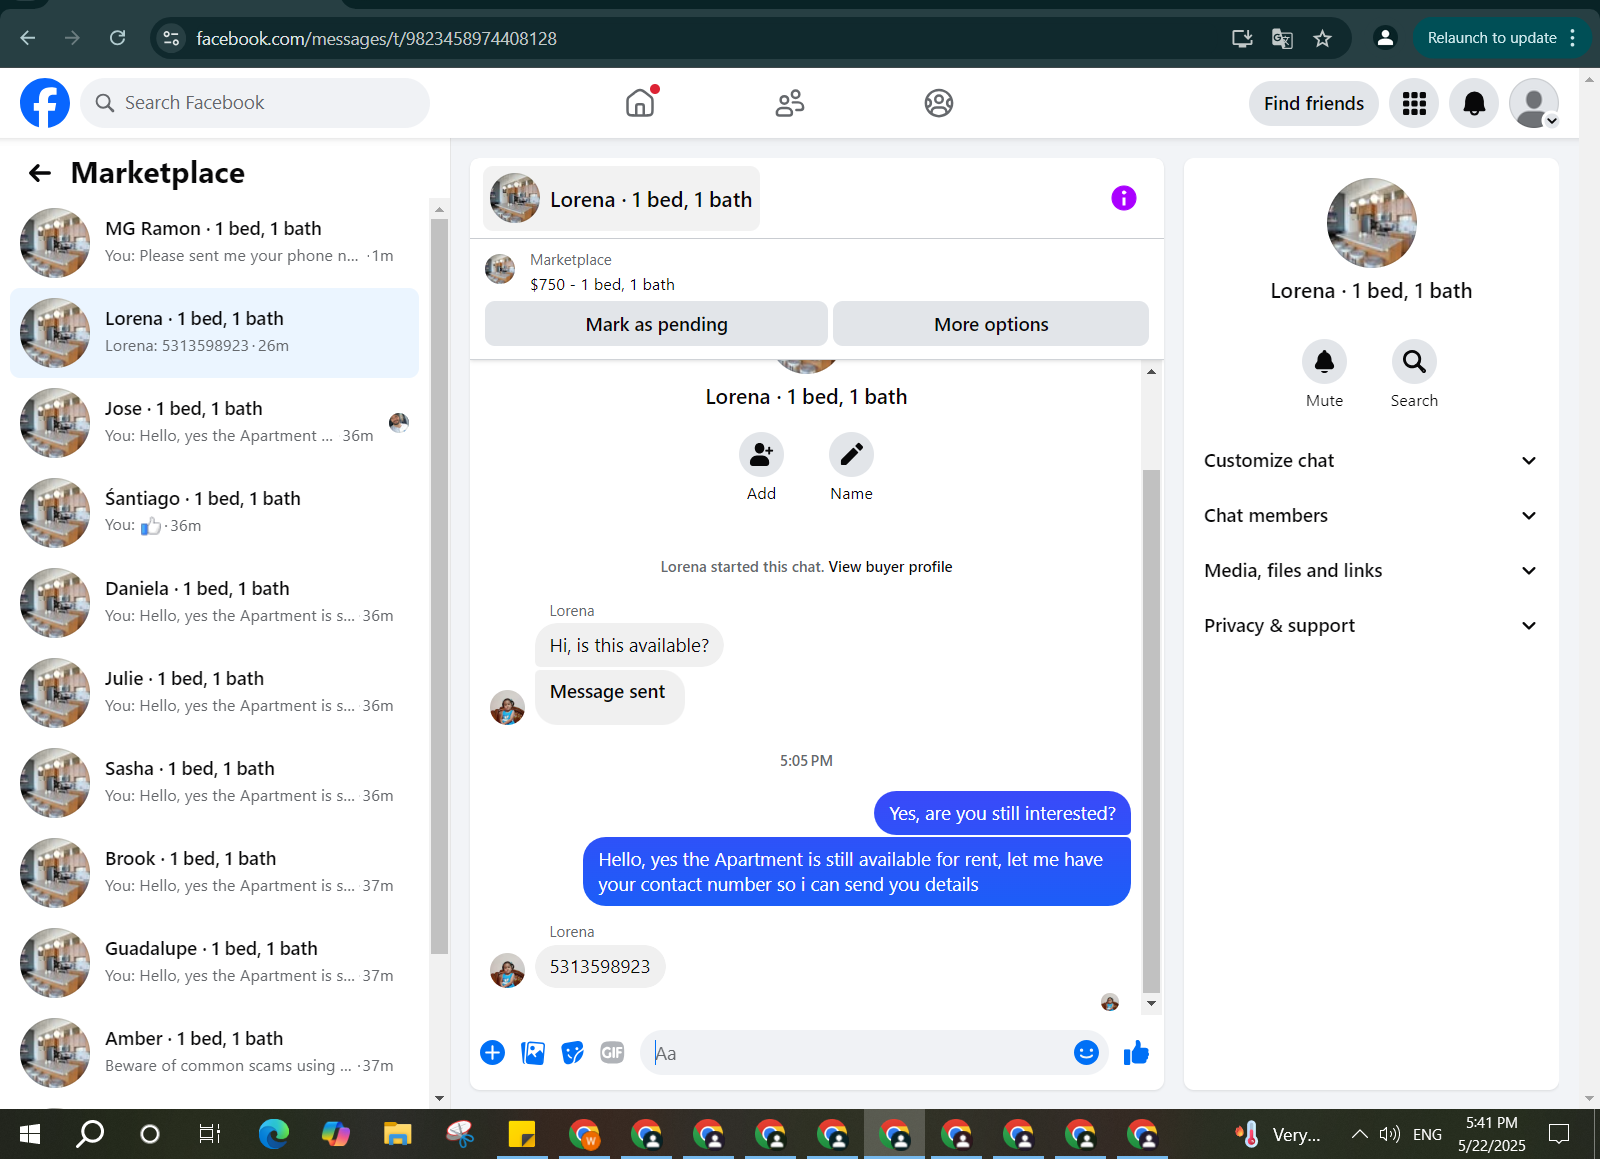This screenshot has width=1600, height=1159.
Task: Open Sticky Notes from the taskbar
Action: click(522, 1134)
